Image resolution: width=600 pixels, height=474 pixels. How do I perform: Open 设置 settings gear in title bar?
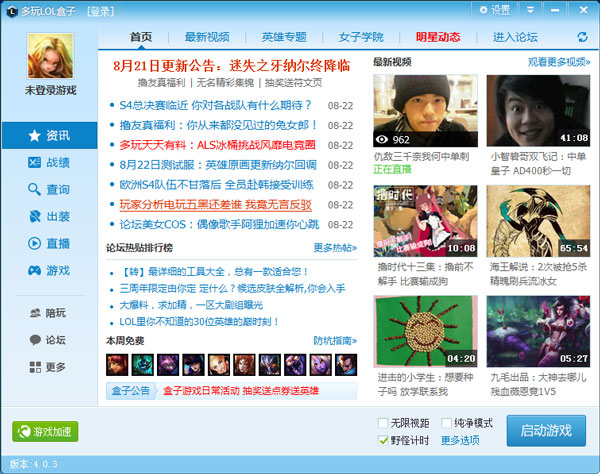pos(494,10)
